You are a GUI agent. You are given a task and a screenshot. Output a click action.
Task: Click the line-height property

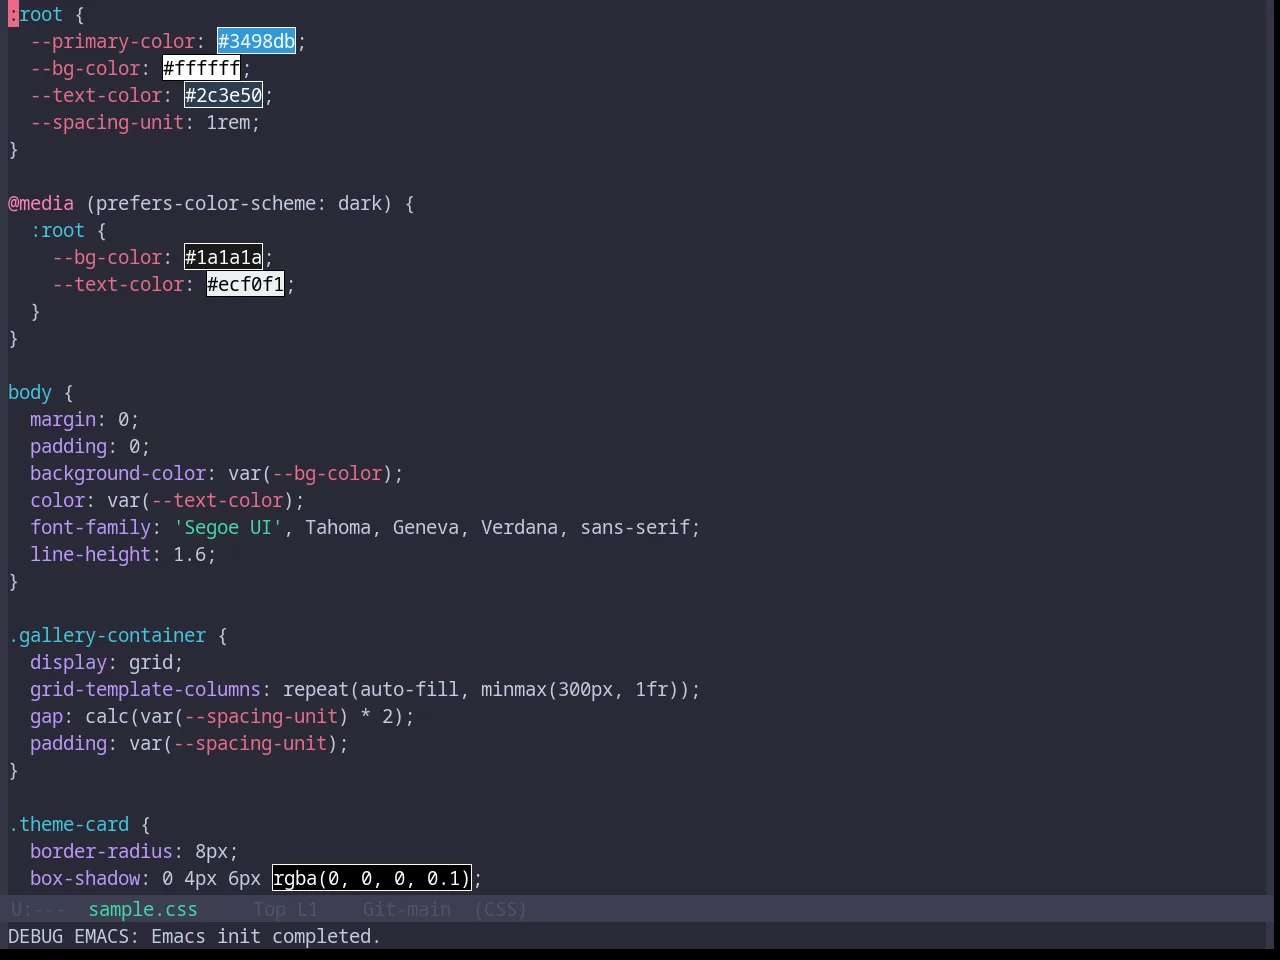(x=90, y=554)
